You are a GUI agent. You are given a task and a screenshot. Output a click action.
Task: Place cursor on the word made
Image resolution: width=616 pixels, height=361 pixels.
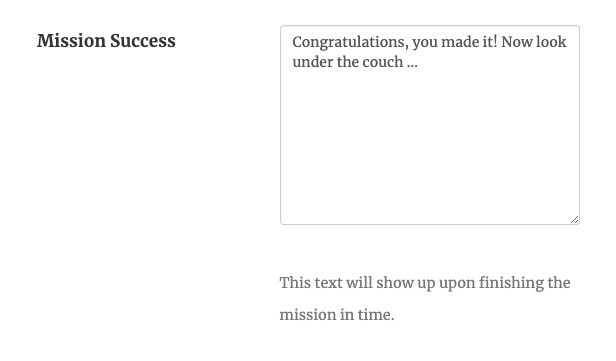pyautogui.click(x=457, y=42)
